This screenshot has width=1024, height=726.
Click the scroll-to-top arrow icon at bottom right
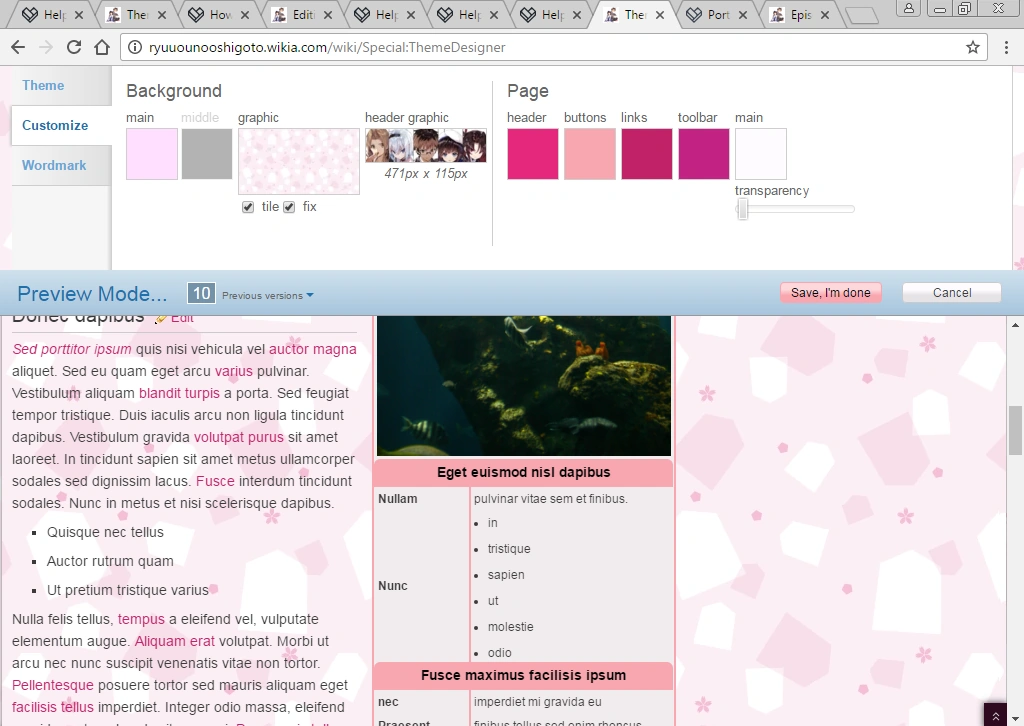pos(995,714)
